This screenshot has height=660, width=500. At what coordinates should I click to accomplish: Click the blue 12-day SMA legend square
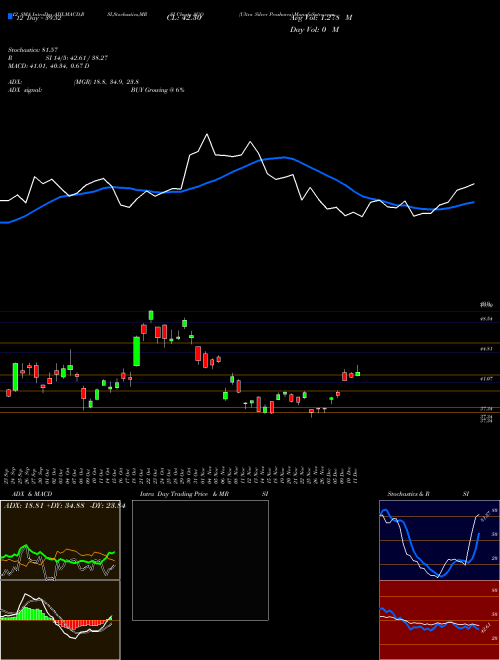tap(10, 16)
